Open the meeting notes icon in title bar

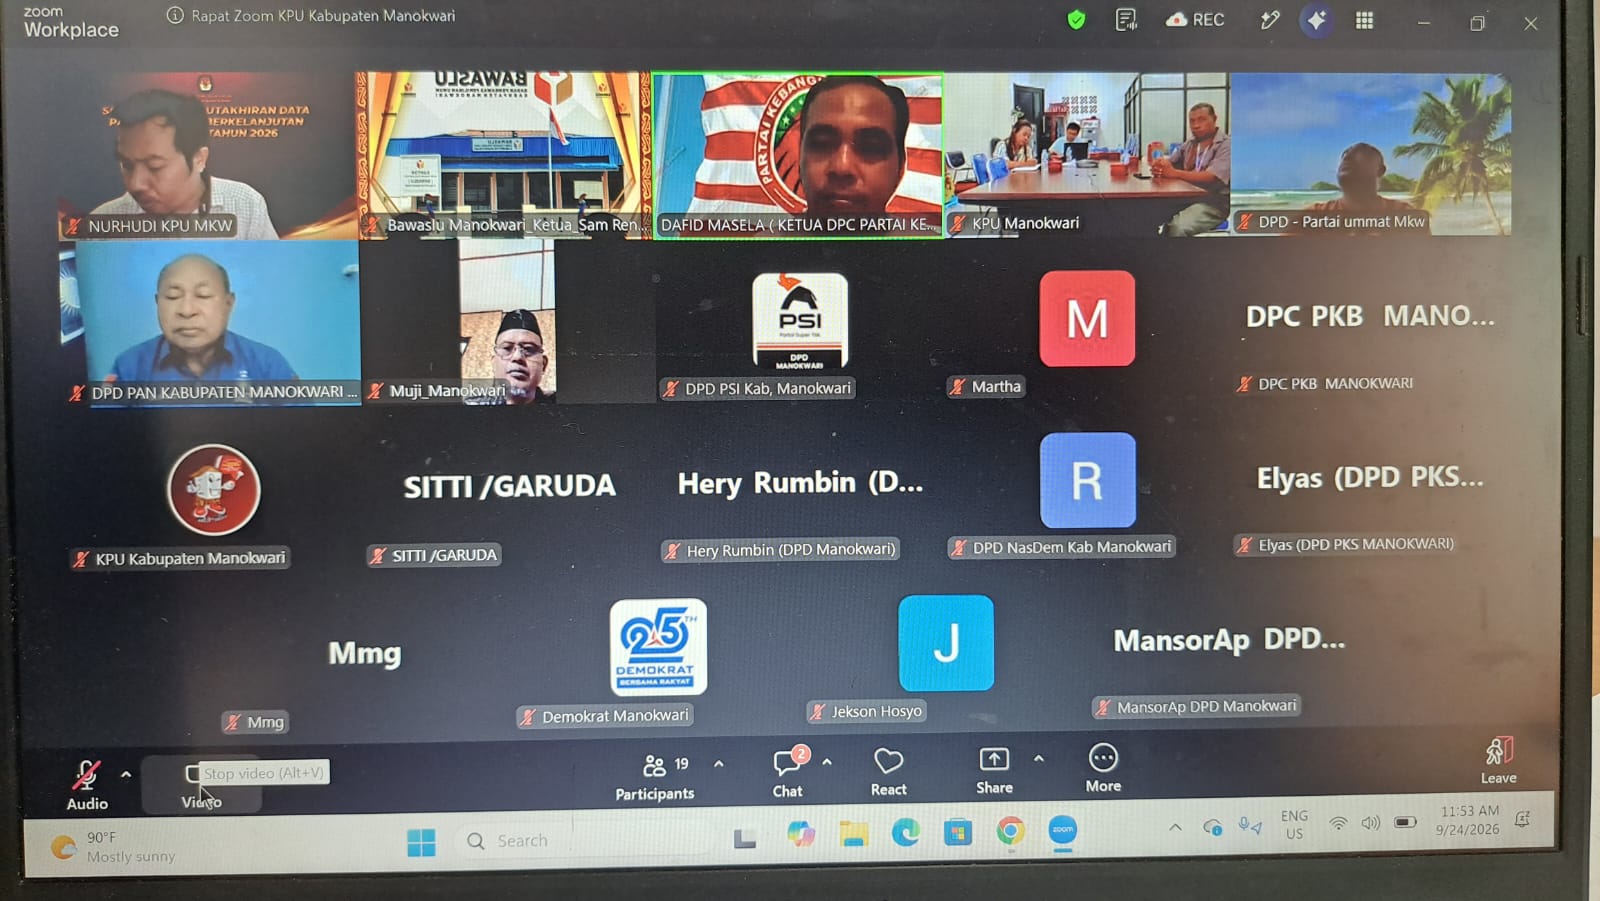[1126, 20]
